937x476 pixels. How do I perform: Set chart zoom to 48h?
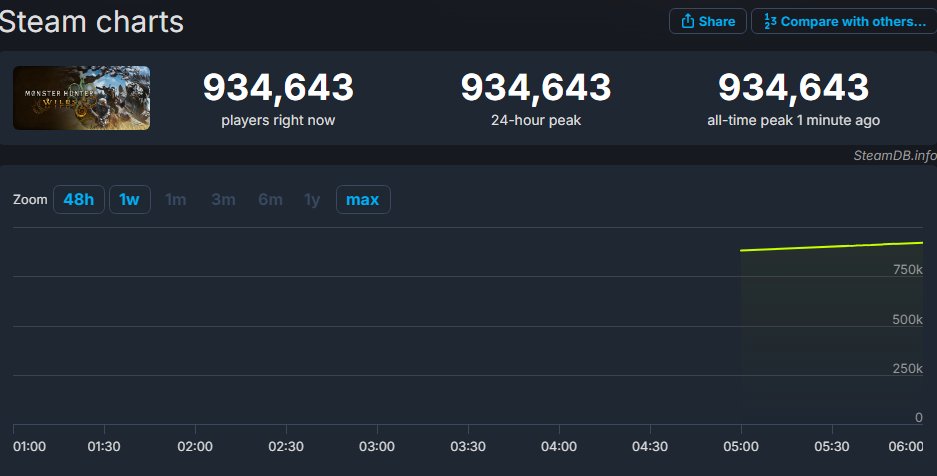pyautogui.click(x=79, y=199)
